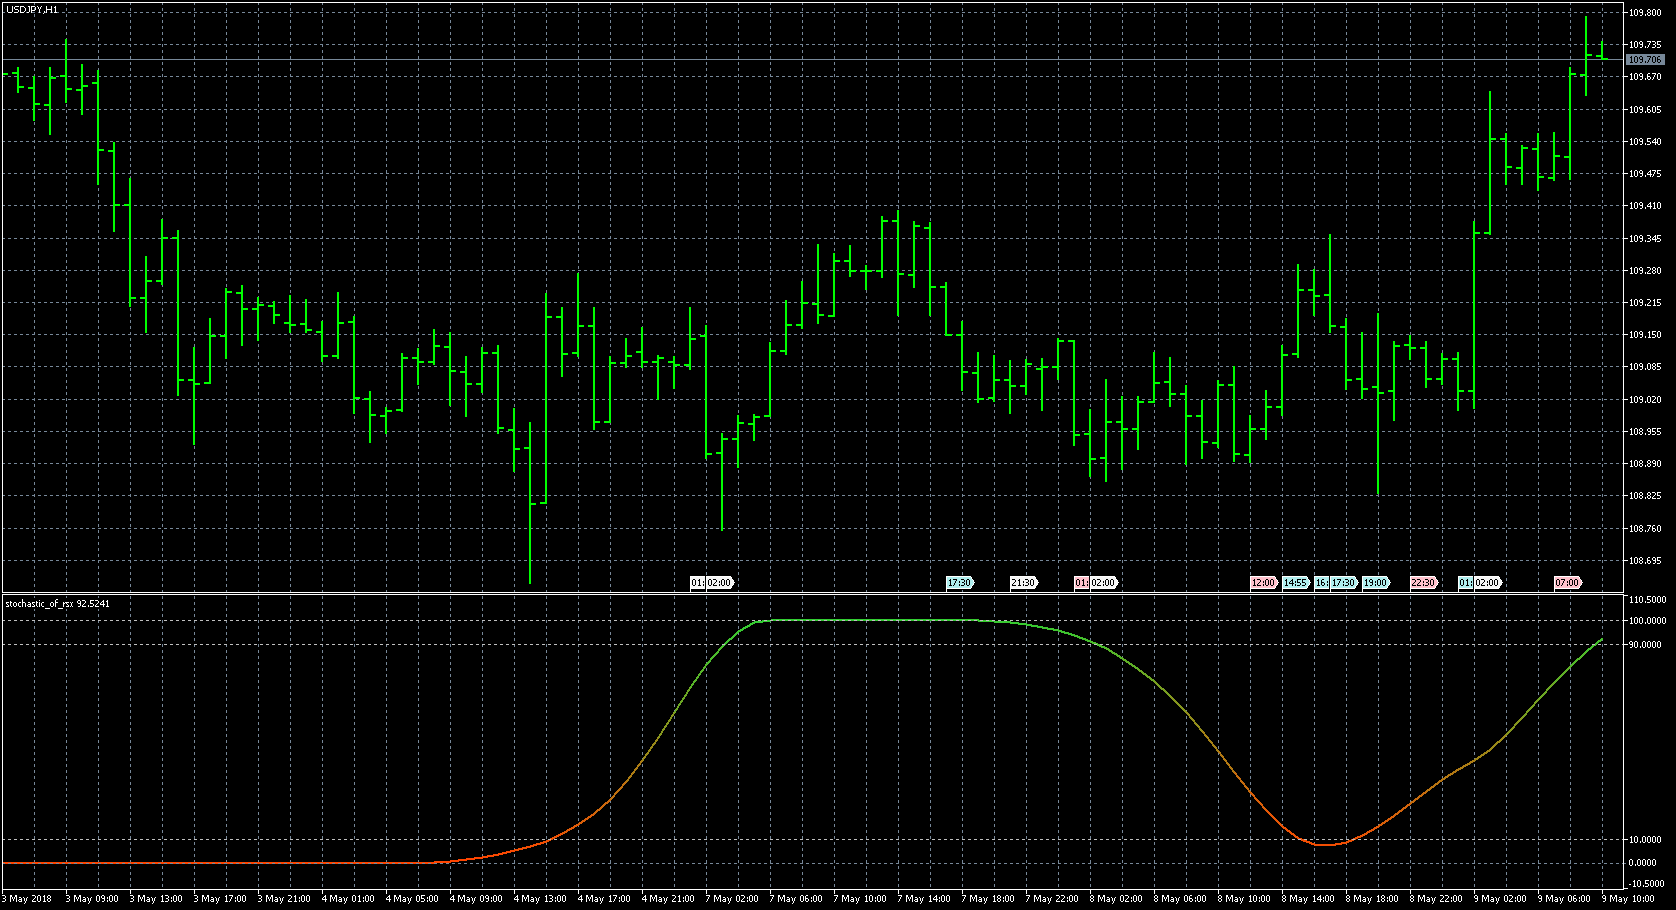
Task: Click the cyan 19:00 event flag
Action: [x=1375, y=583]
